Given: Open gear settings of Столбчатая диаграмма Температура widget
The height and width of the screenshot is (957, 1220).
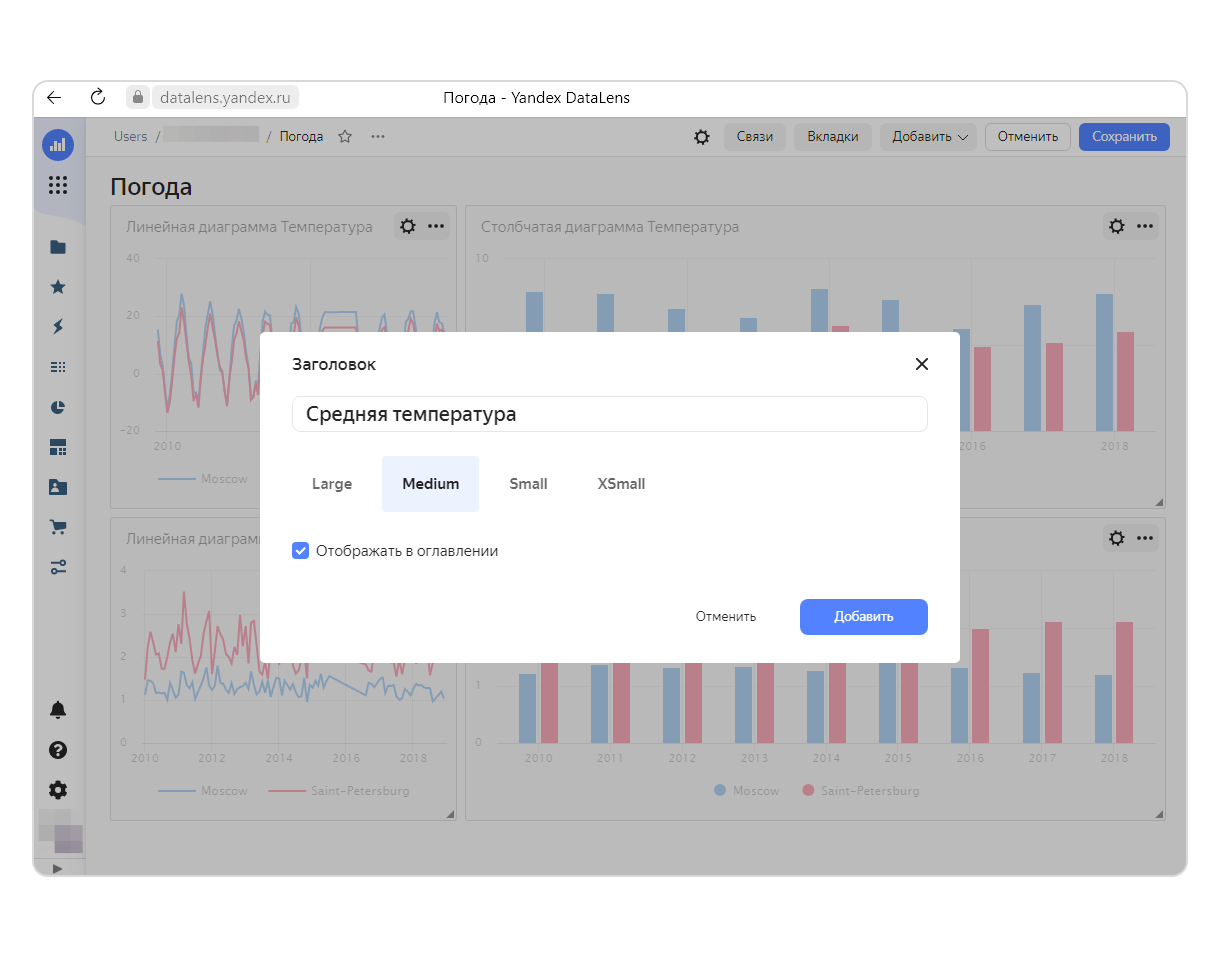Looking at the screenshot, I should coord(1117,226).
